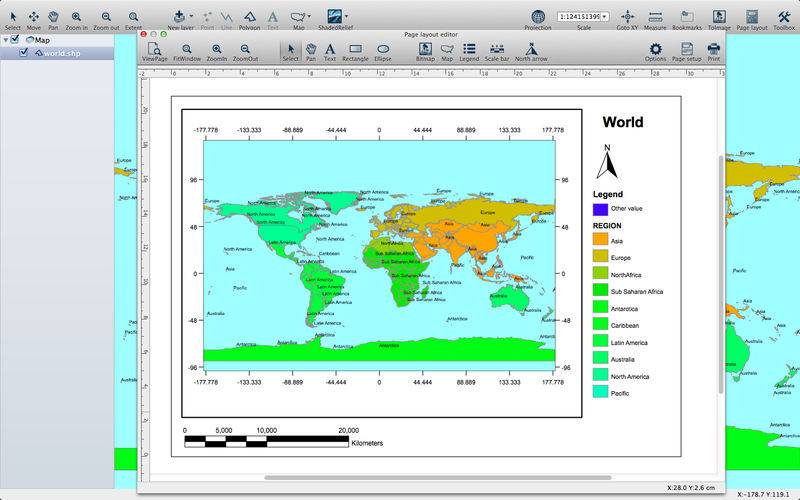Viewport: 800px width, 500px height.
Task: Open the Scale dropdown list
Action: tap(605, 17)
